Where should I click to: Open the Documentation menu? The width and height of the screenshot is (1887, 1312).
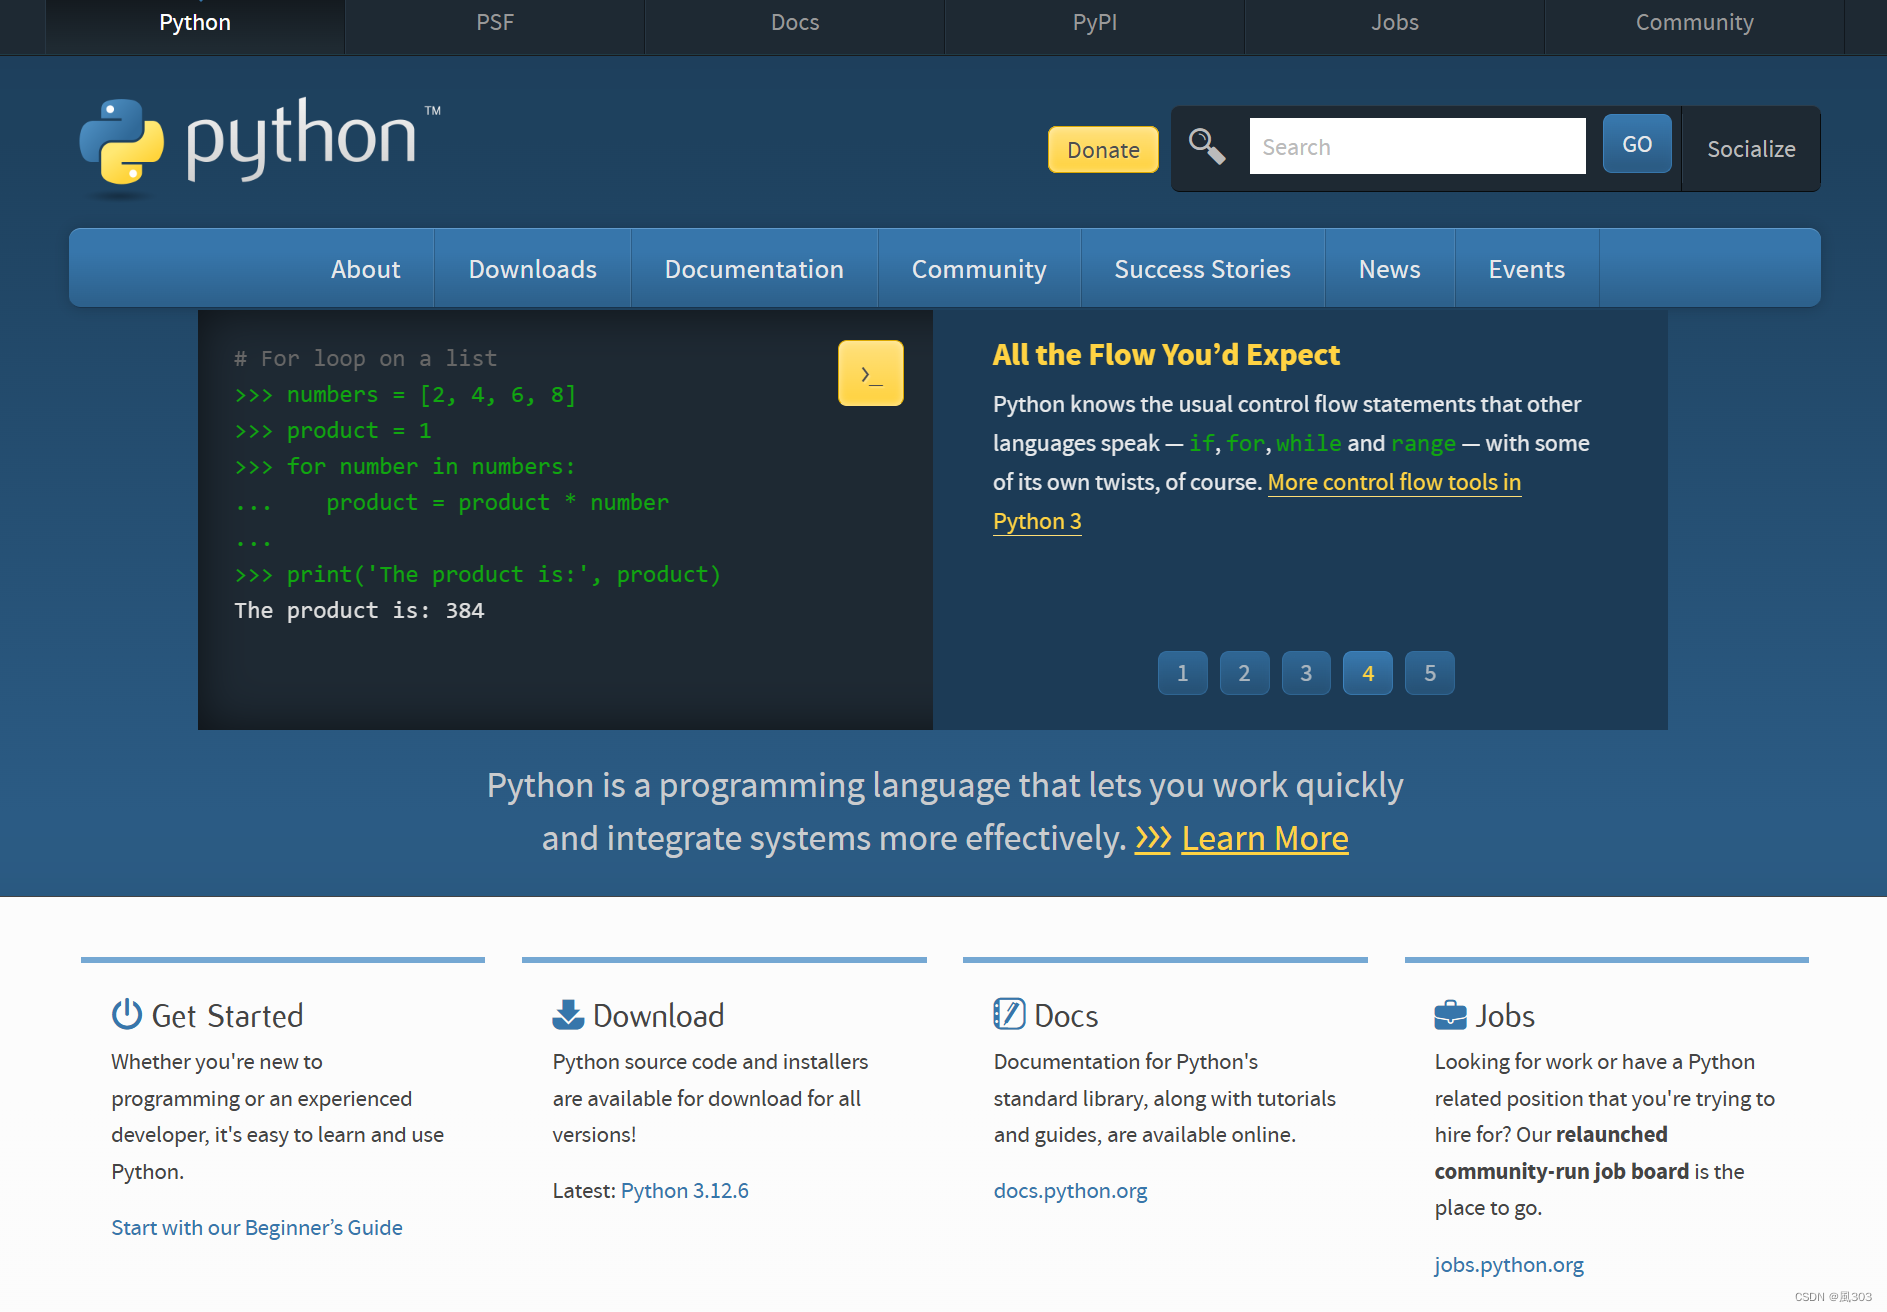[754, 269]
